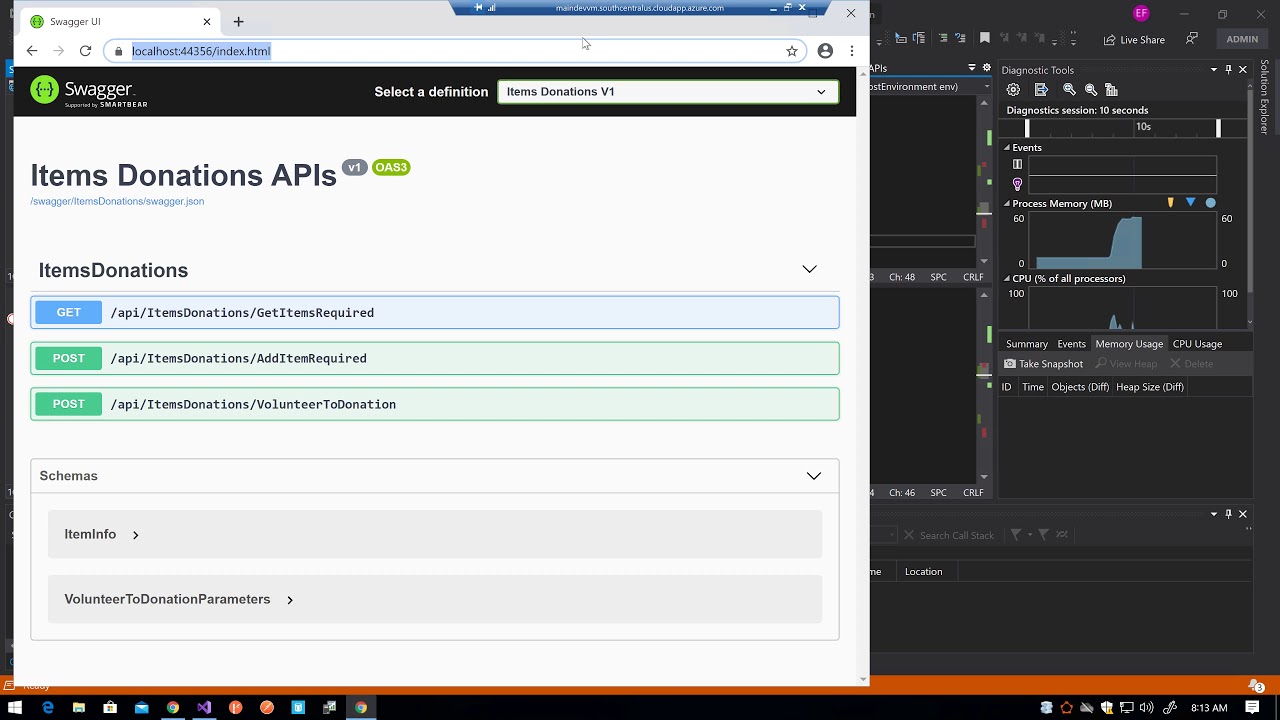This screenshot has width=1280, height=720.
Task: Click the Location column header
Action: coord(923,572)
